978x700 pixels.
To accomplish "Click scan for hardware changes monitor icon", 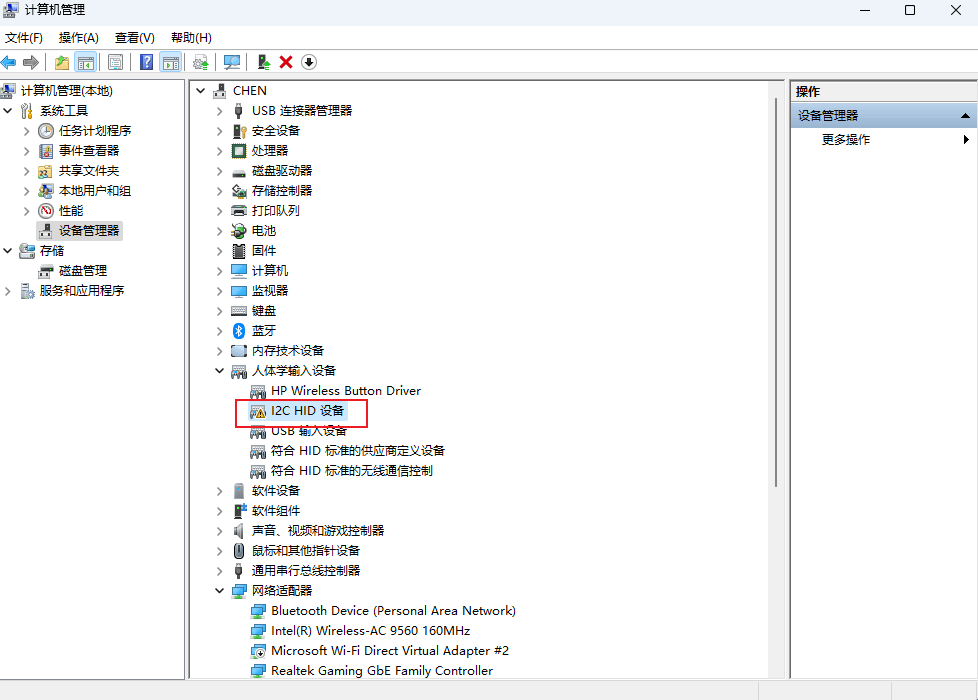I will 232,62.
